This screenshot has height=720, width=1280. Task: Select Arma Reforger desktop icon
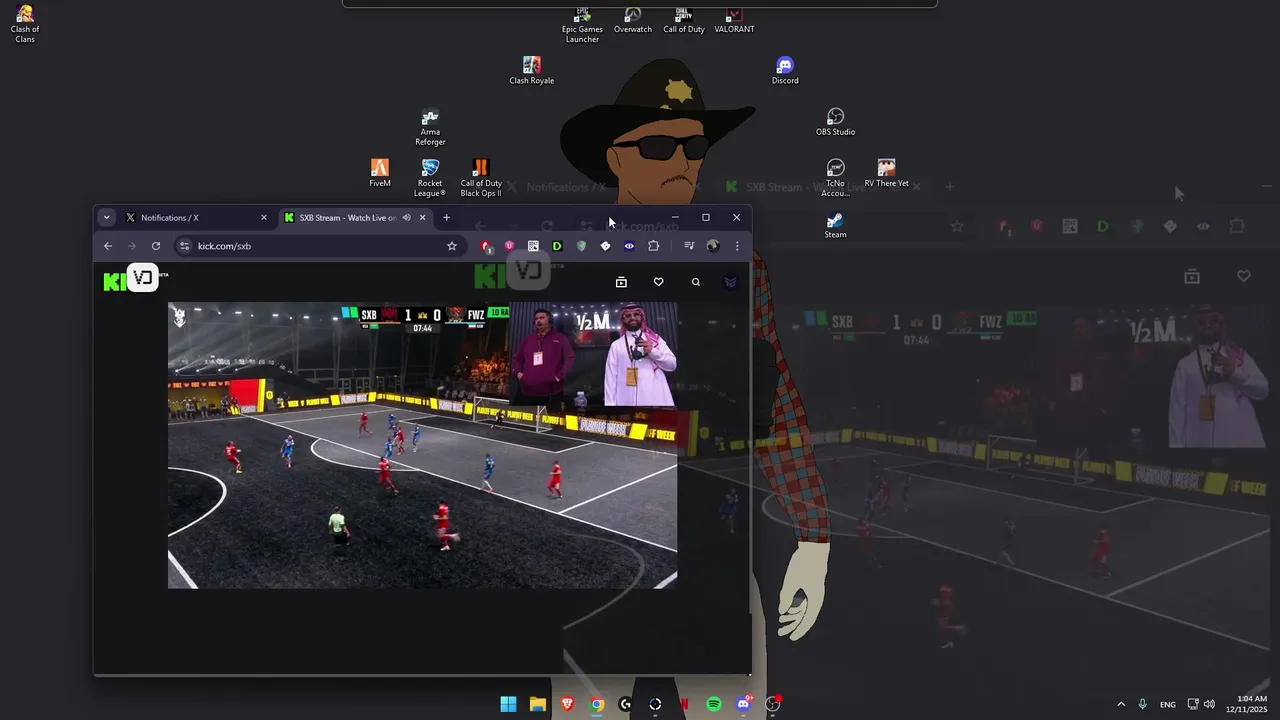pos(430,127)
